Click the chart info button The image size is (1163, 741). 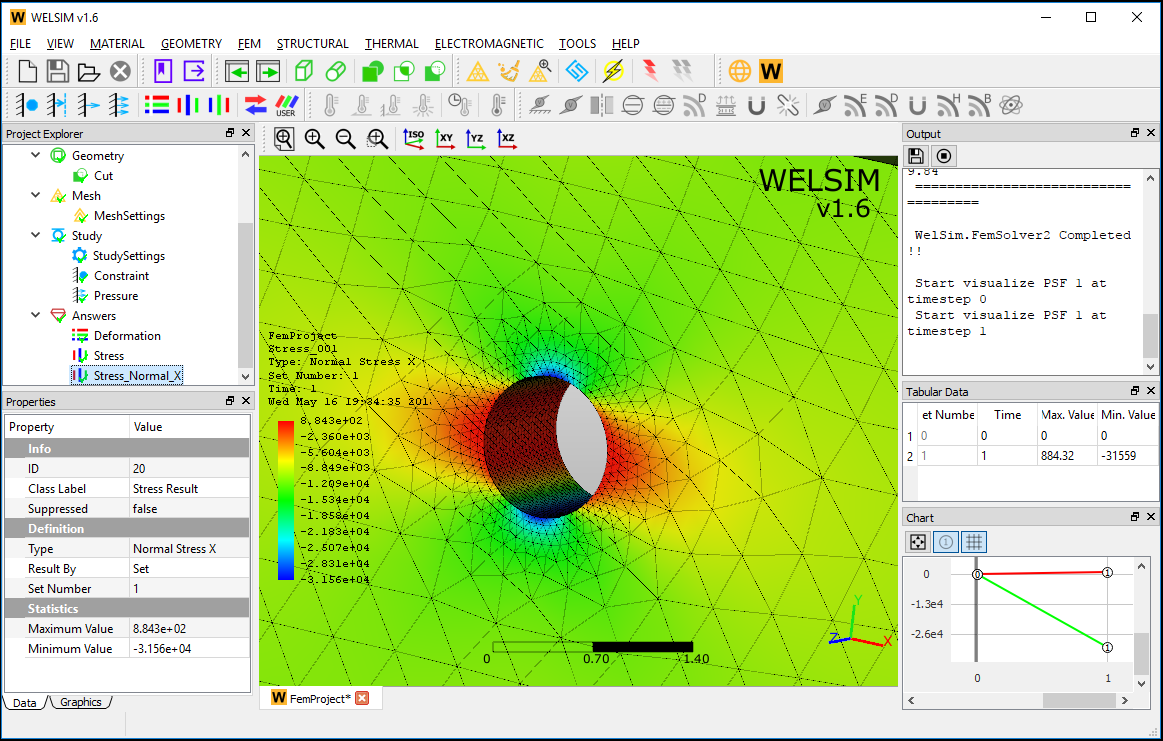click(x=945, y=541)
